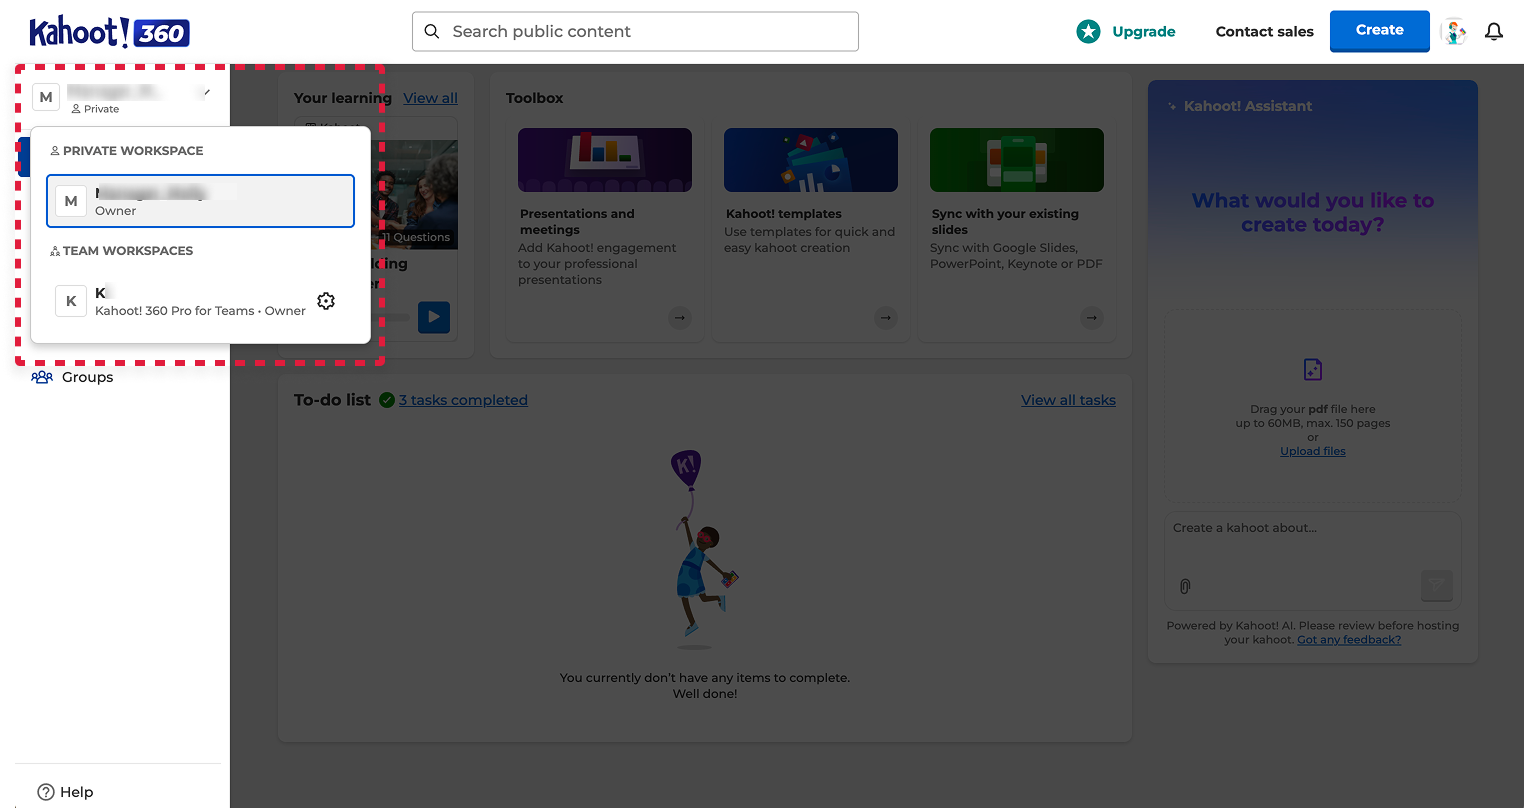This screenshot has height=808, width=1524.
Task: Click the blue Create button
Action: point(1379,31)
